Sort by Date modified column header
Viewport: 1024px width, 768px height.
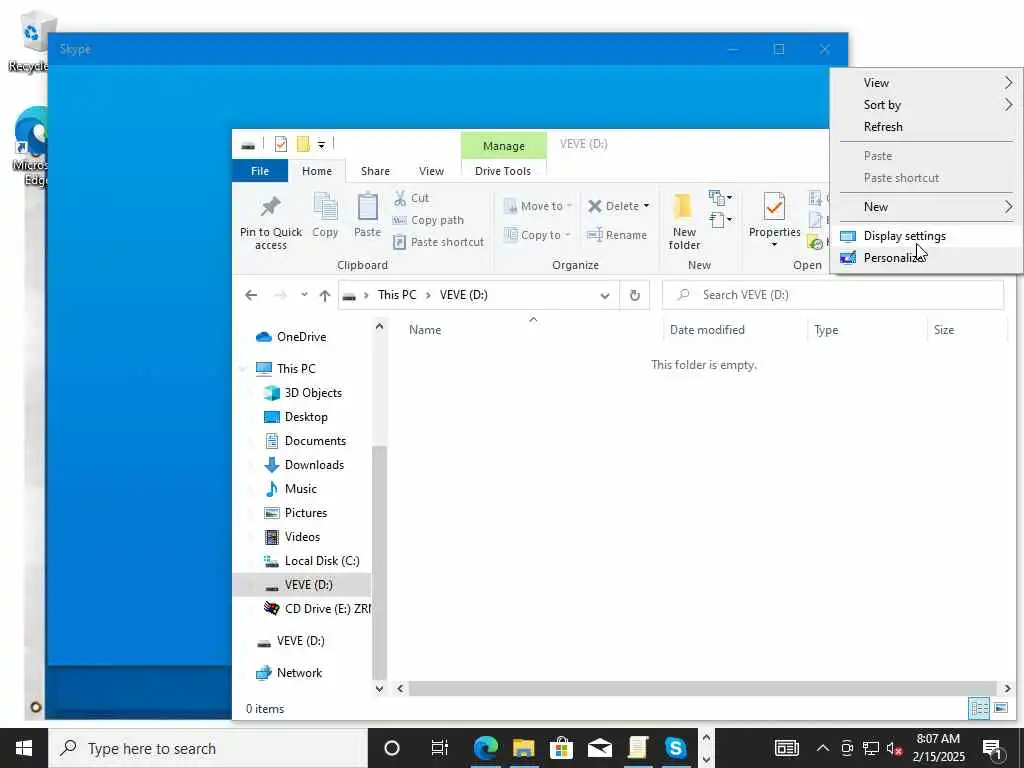click(707, 330)
